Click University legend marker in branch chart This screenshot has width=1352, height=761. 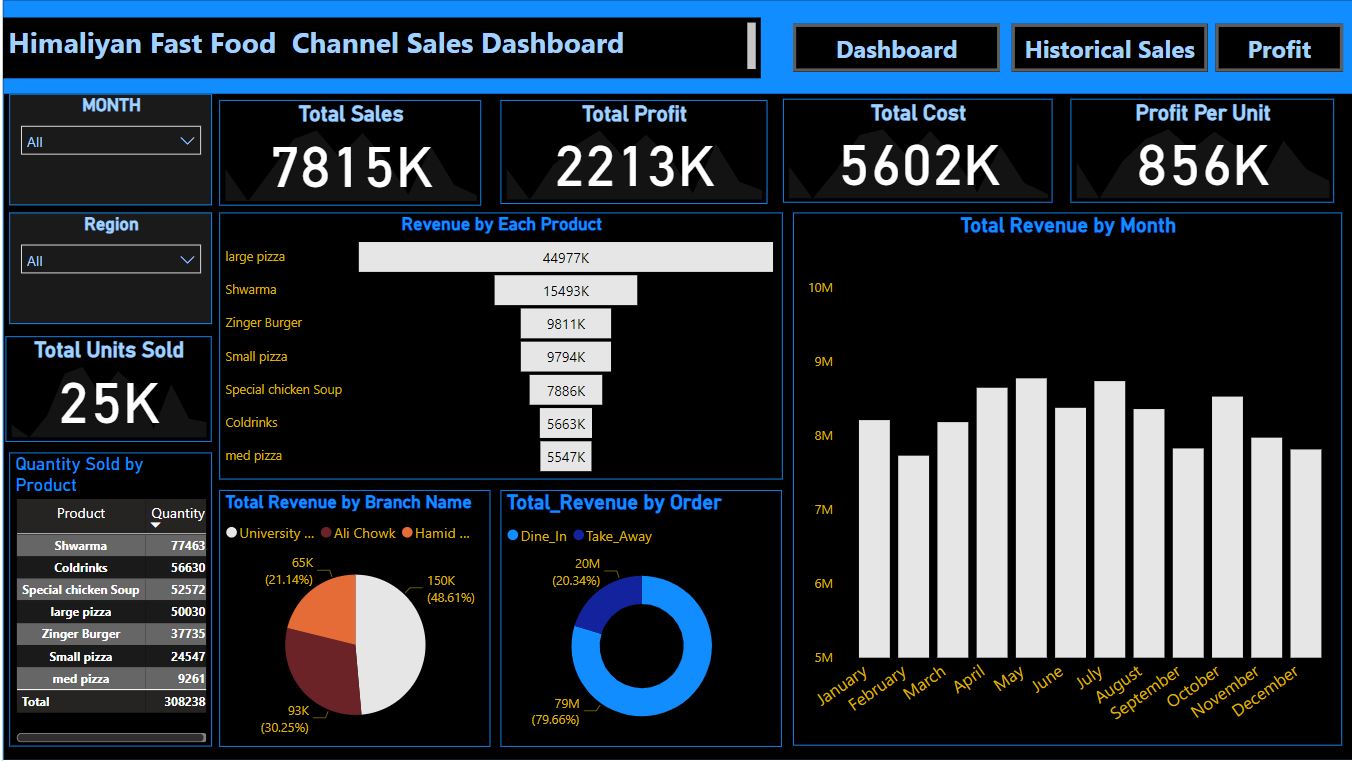232,534
